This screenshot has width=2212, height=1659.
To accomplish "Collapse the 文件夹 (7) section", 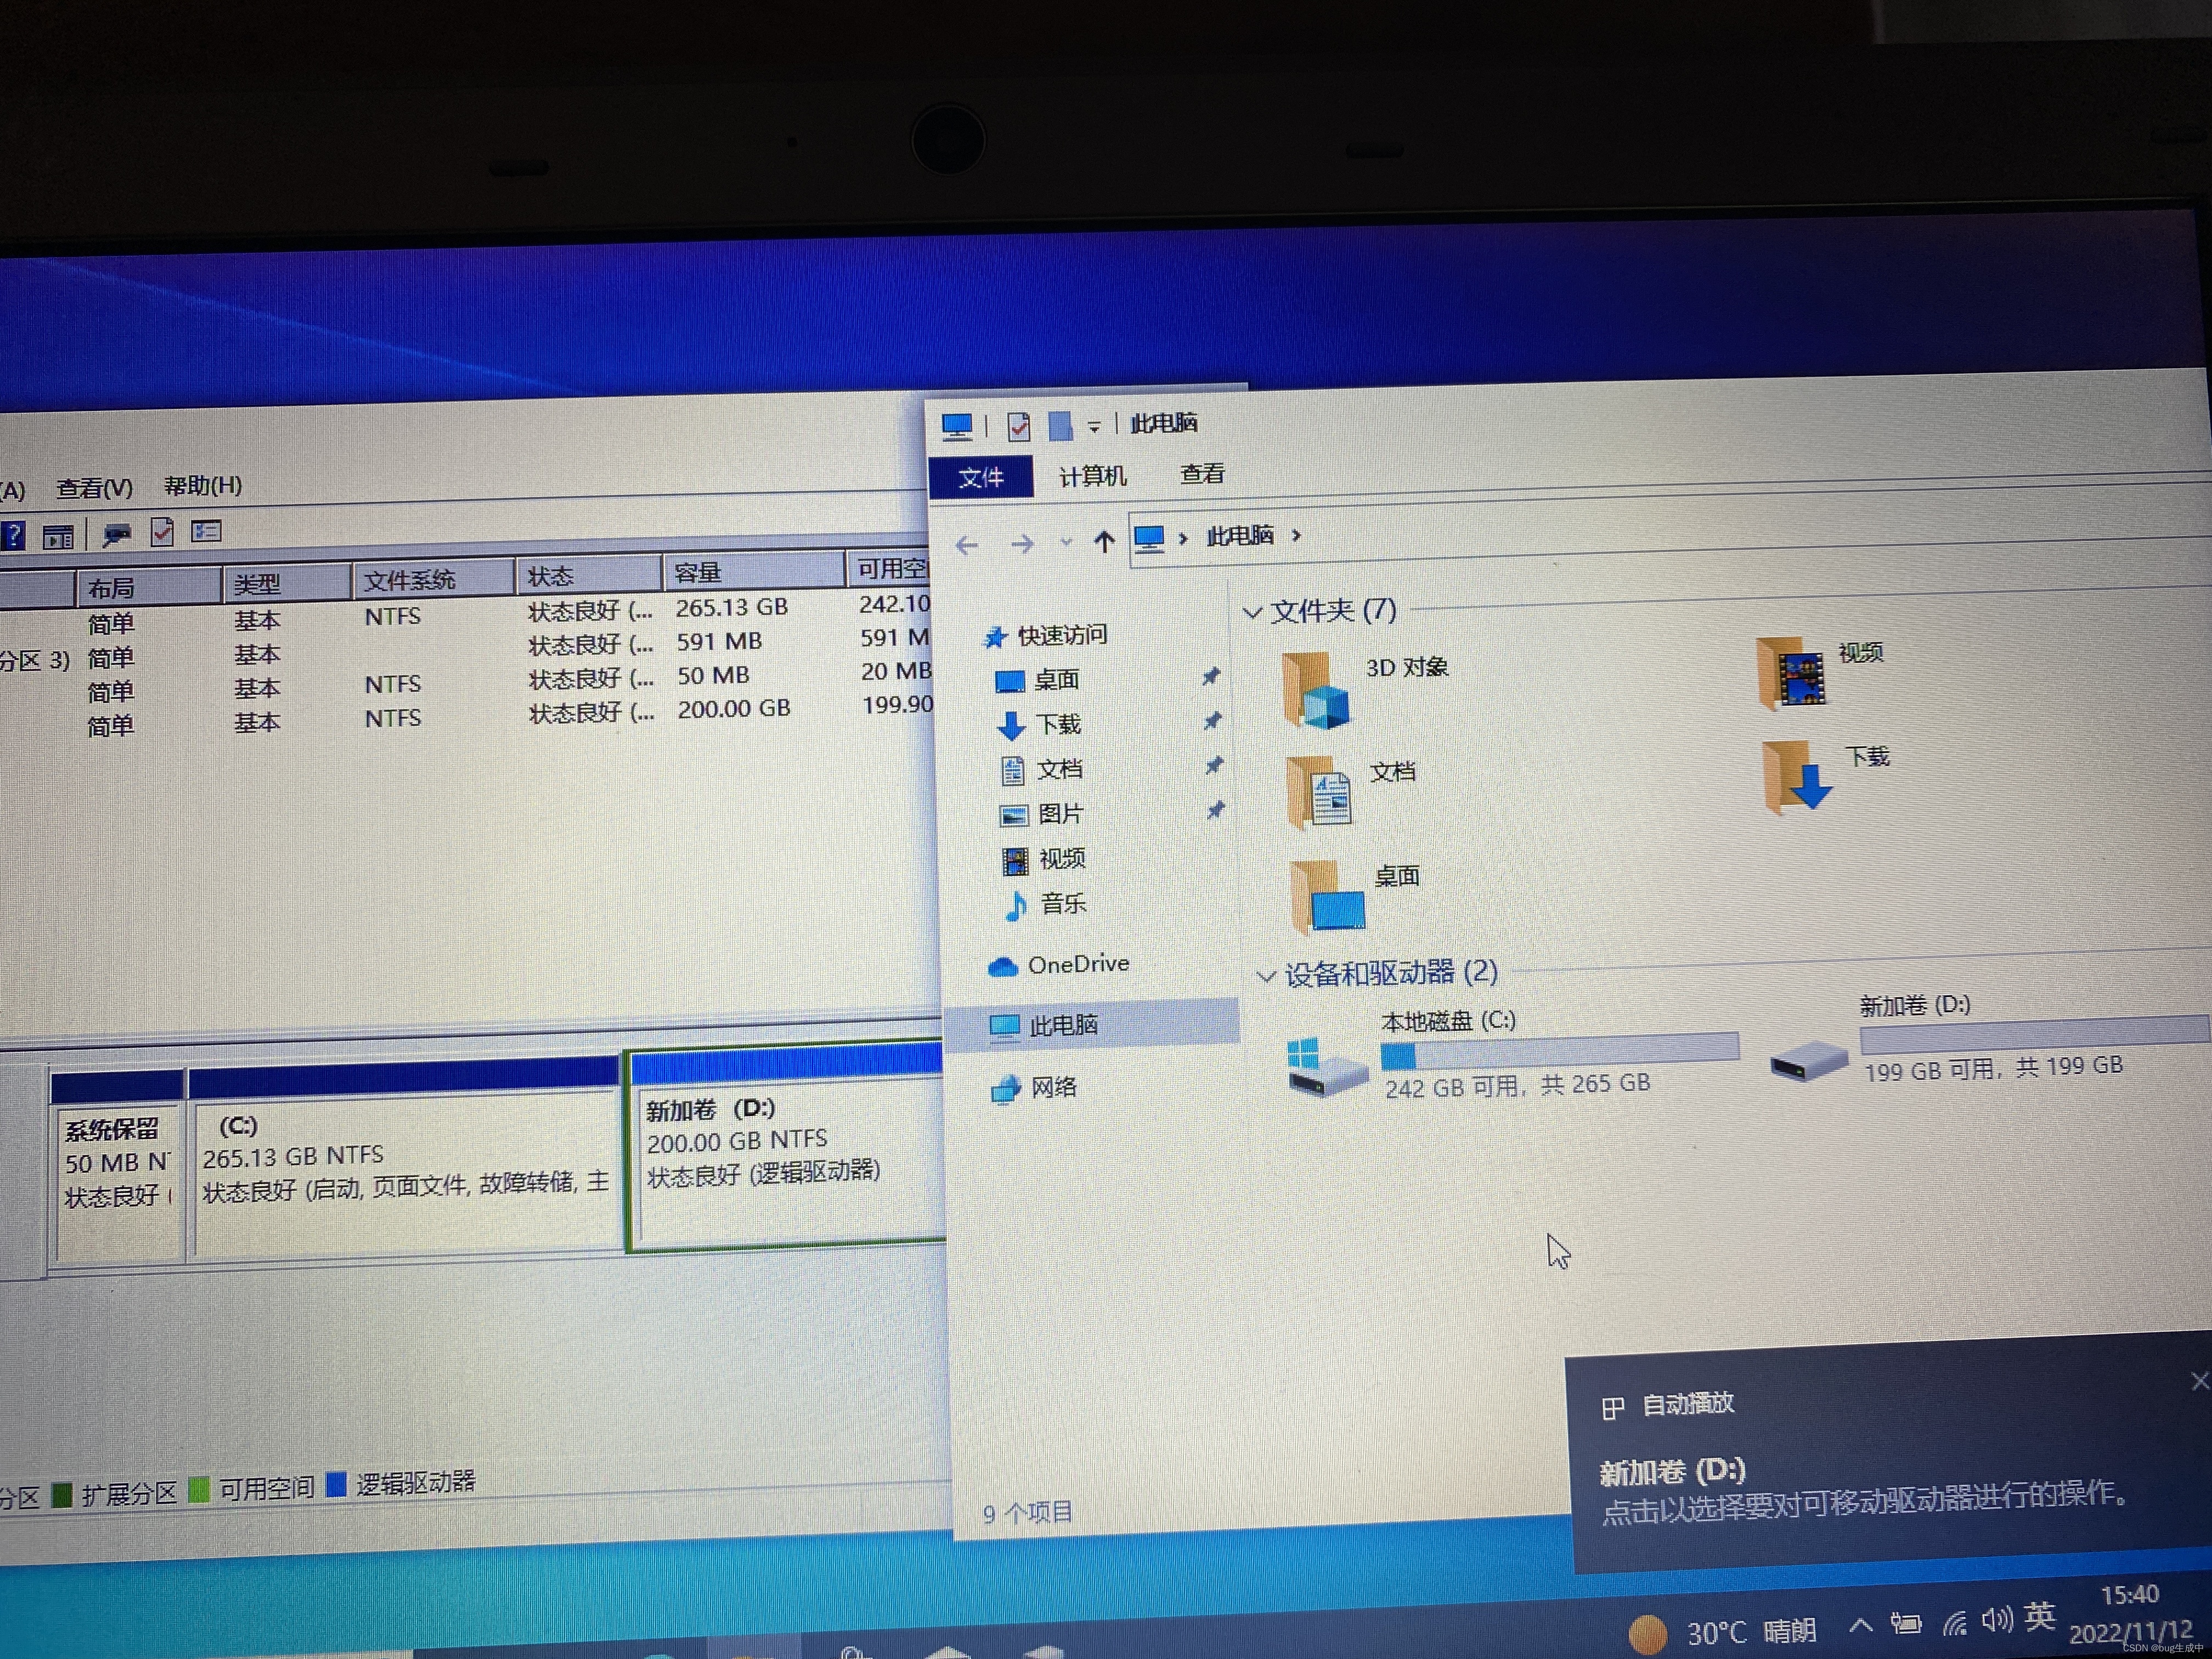I will click(1252, 612).
